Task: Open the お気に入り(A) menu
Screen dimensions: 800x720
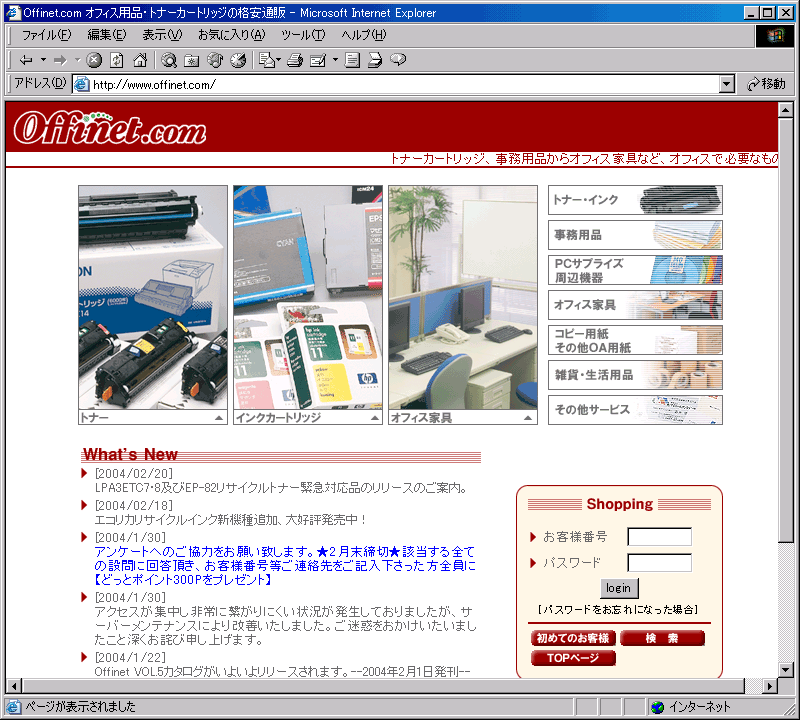Action: click(x=232, y=35)
